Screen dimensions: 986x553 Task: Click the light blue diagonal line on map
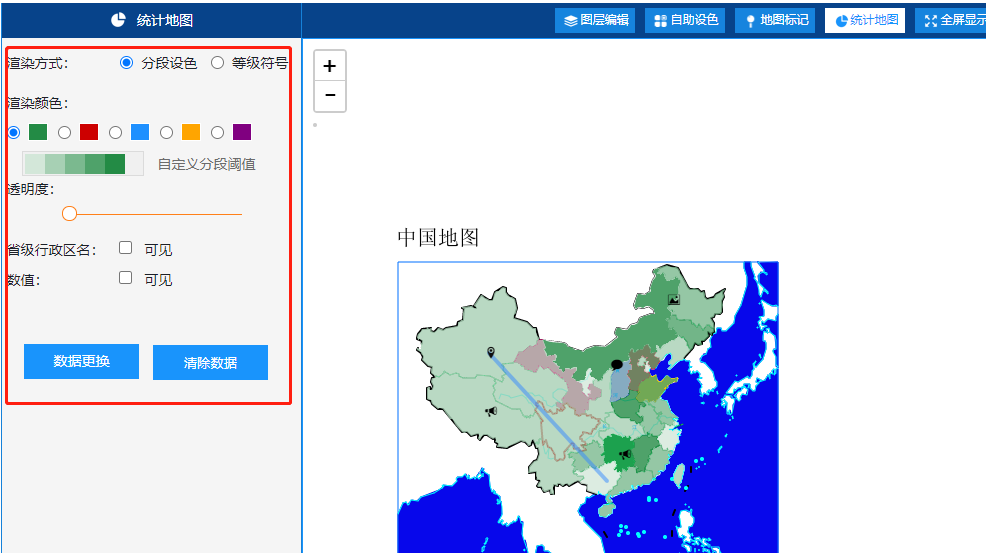pyautogui.click(x=549, y=418)
